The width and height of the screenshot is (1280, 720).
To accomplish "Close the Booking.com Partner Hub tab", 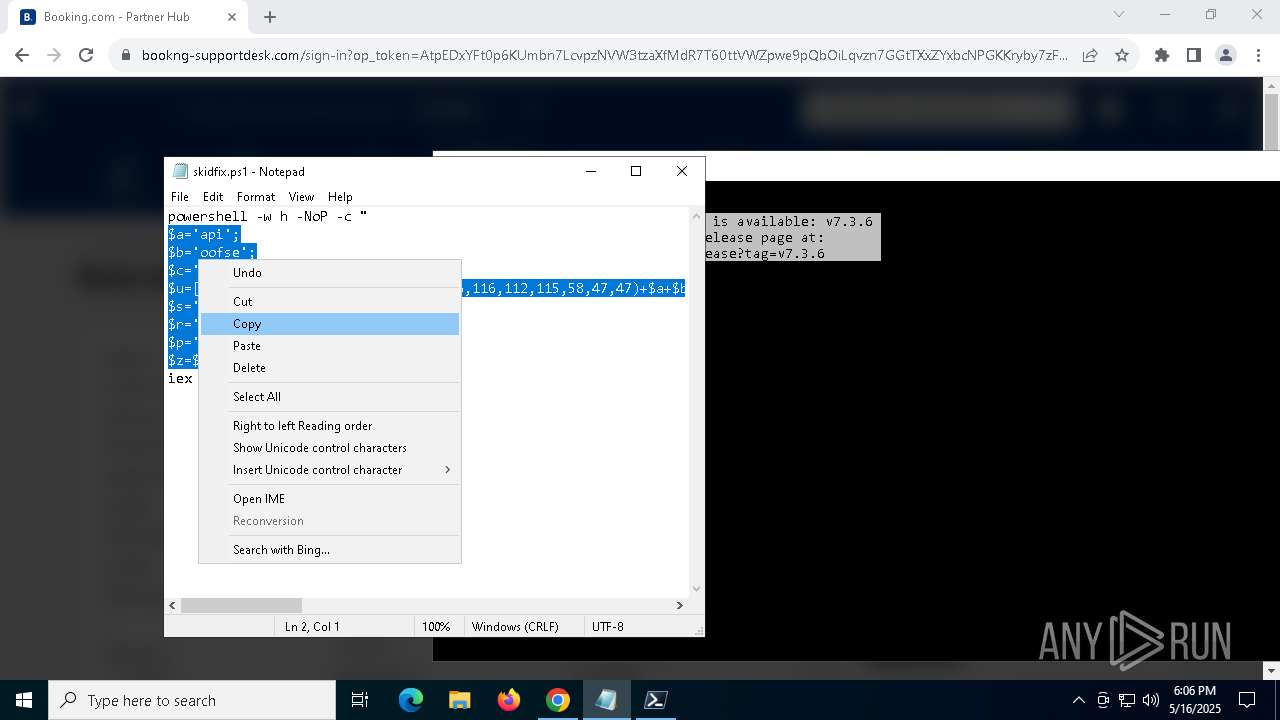I will click(232, 17).
